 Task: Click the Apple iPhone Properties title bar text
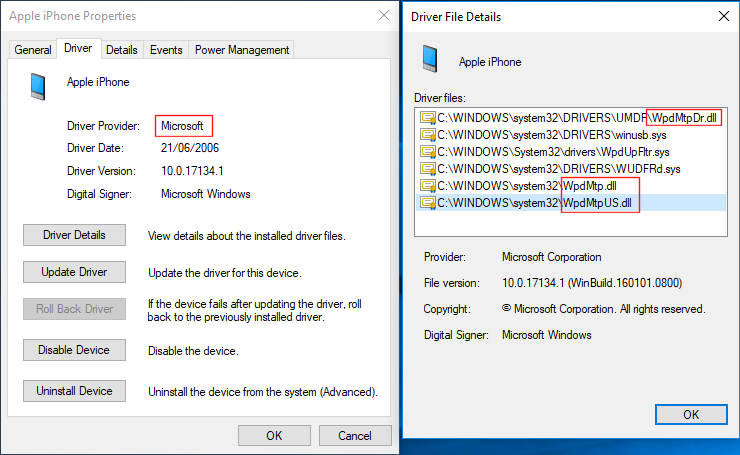(73, 16)
